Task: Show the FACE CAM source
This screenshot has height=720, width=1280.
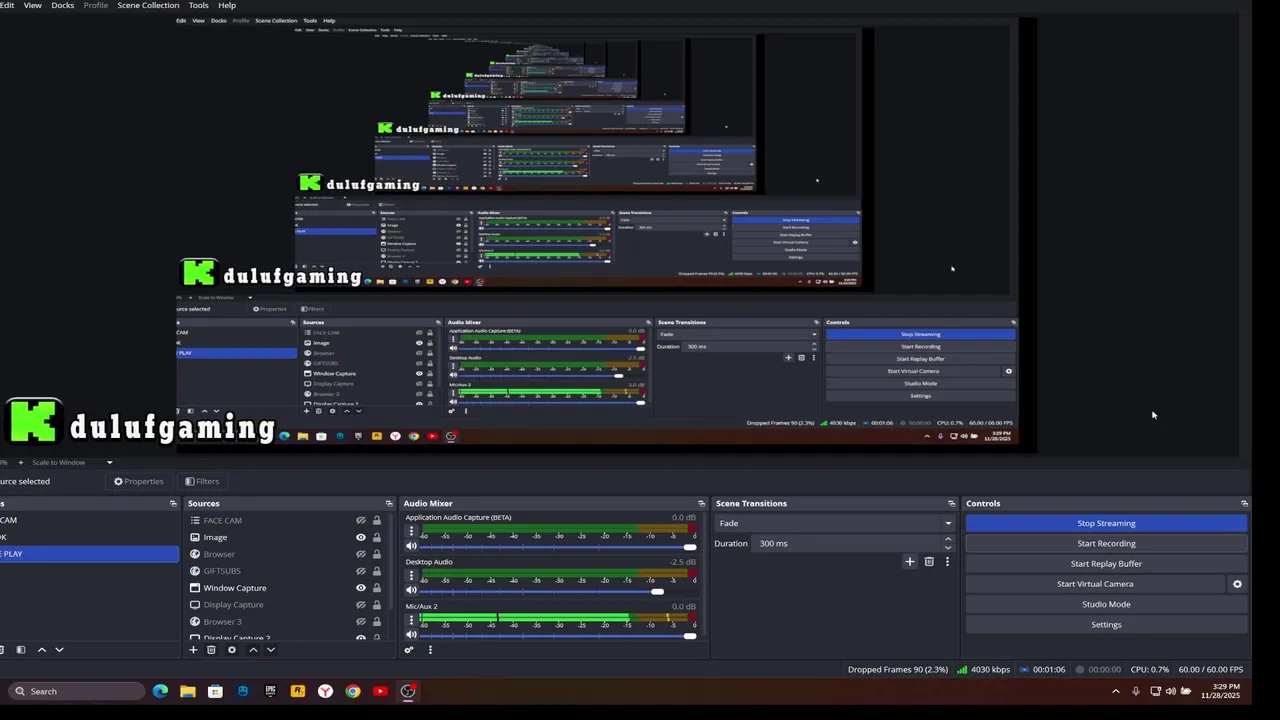Action: point(361,521)
